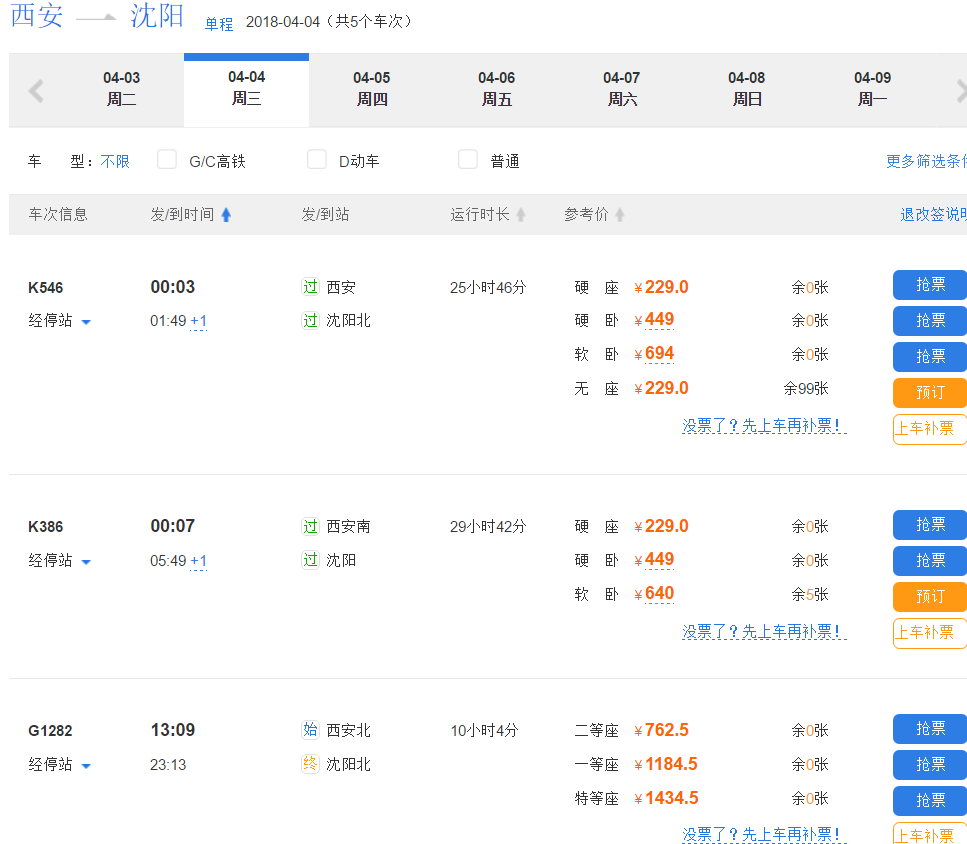Grab K386 硬座 ticket with 抢票
967x844 pixels.
pyautogui.click(x=930, y=525)
